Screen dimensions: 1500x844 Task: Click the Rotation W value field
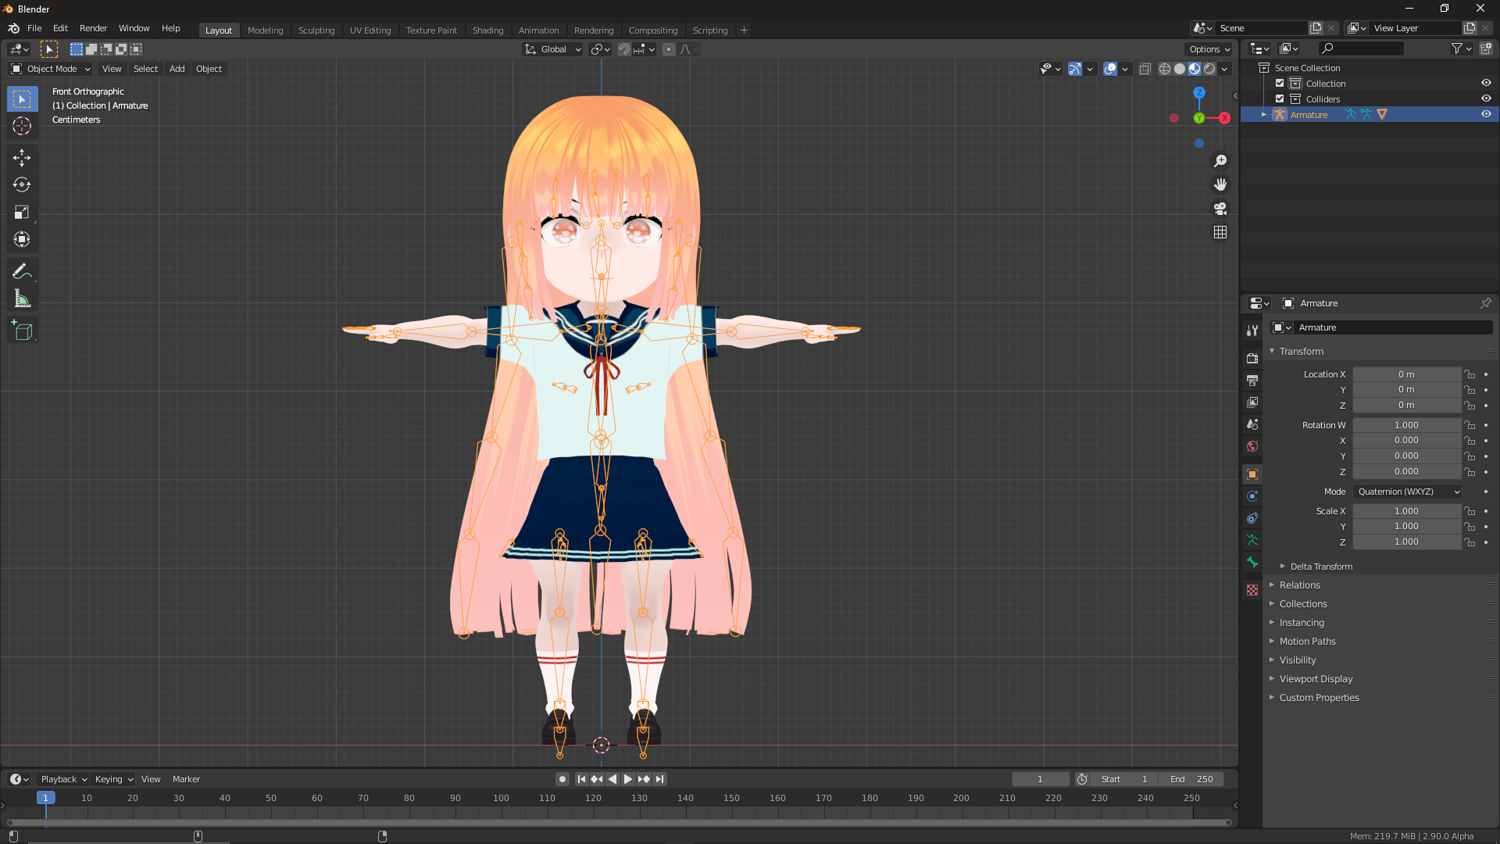1407,425
